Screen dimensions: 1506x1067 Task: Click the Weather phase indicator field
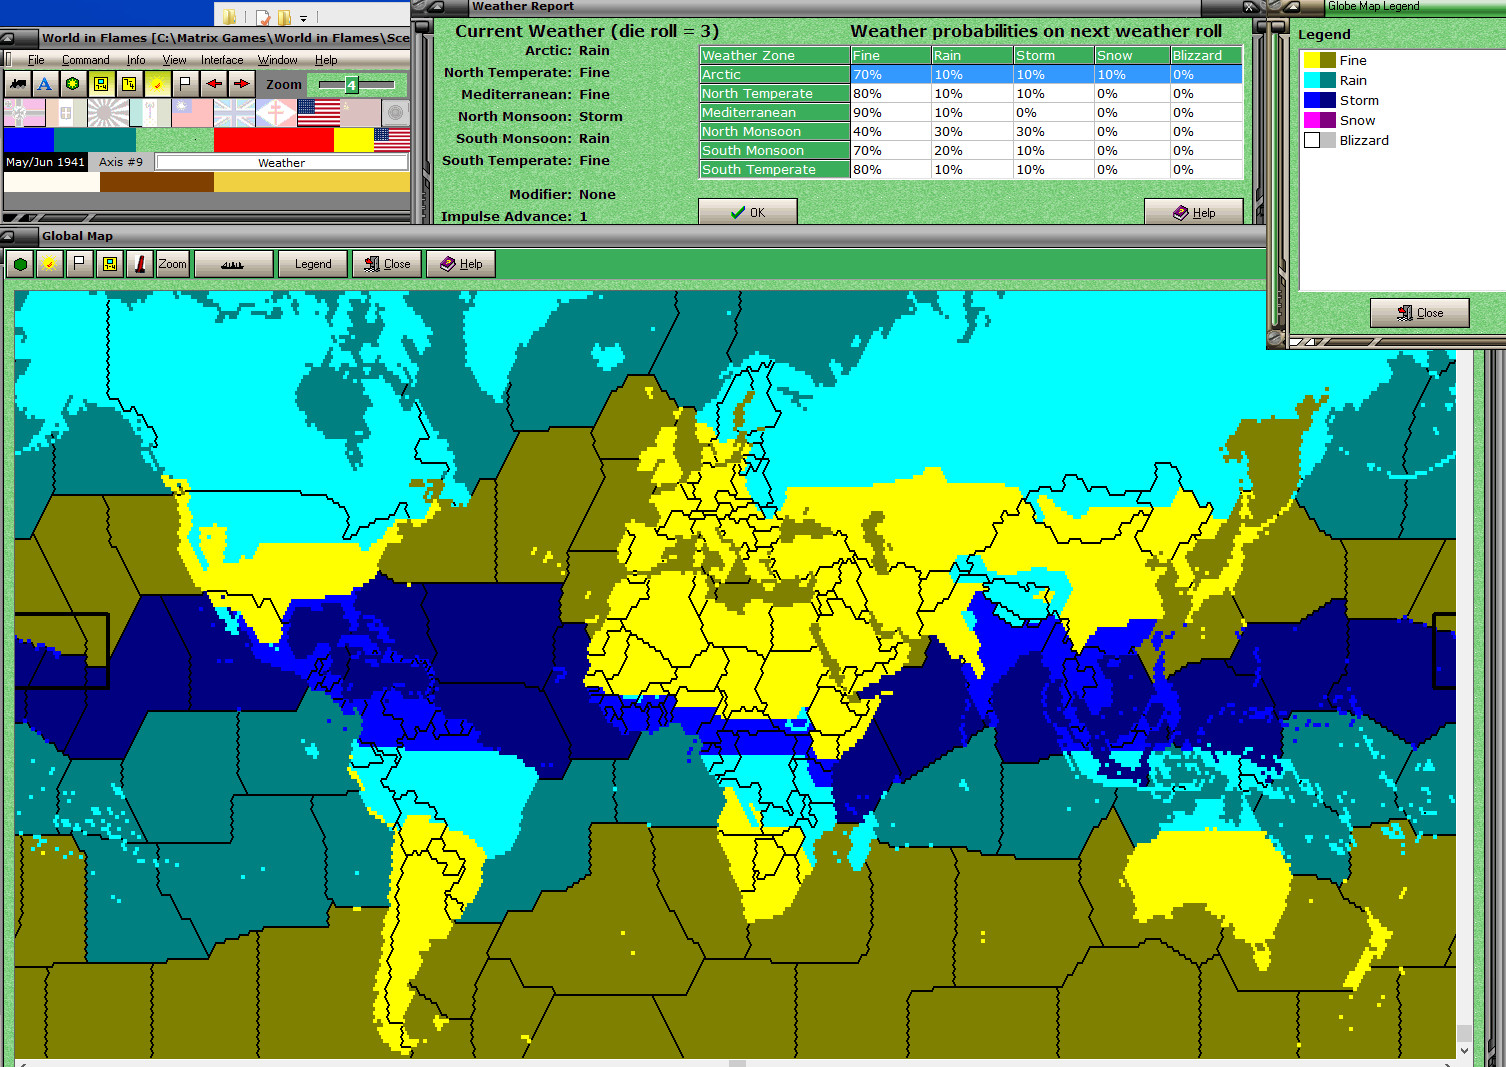(280, 161)
